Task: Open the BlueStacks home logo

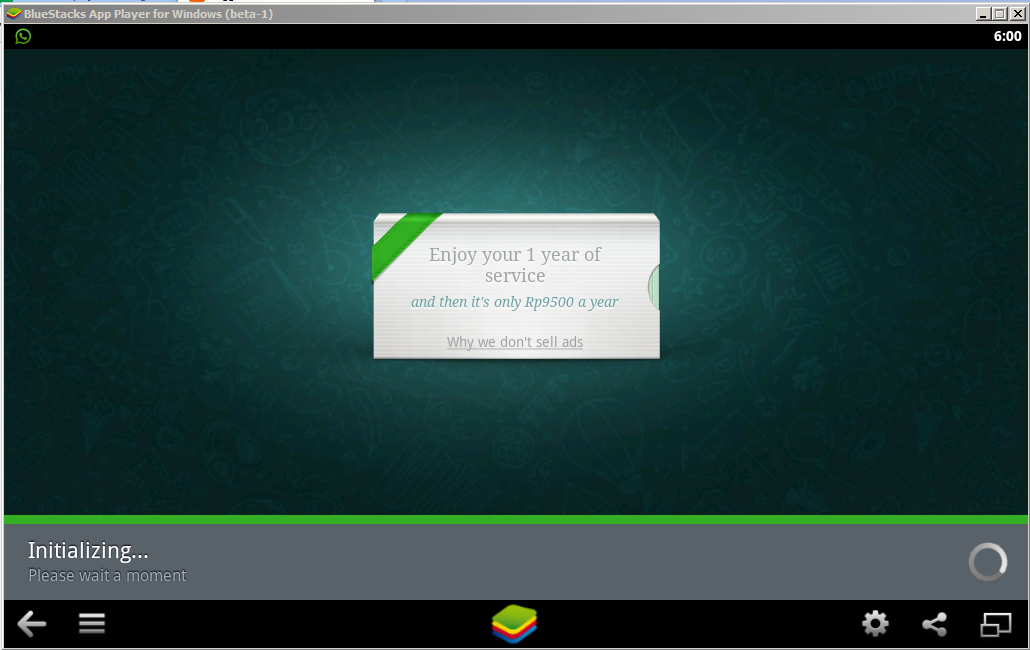Action: click(x=514, y=624)
